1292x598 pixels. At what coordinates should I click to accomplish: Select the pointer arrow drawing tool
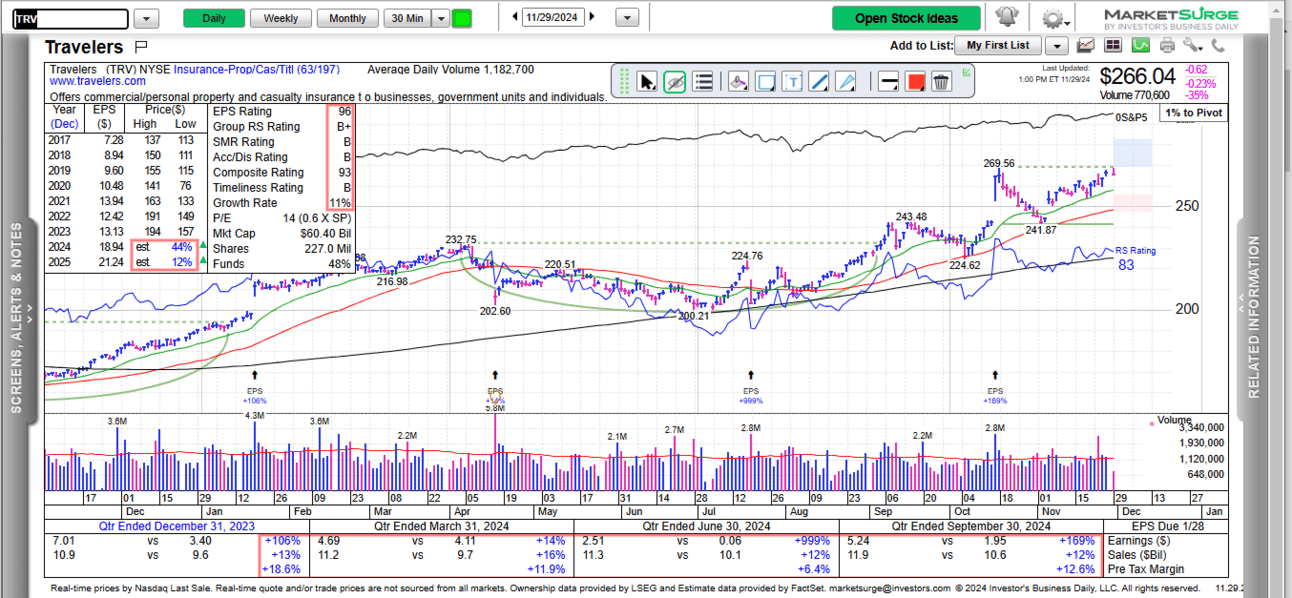(647, 82)
